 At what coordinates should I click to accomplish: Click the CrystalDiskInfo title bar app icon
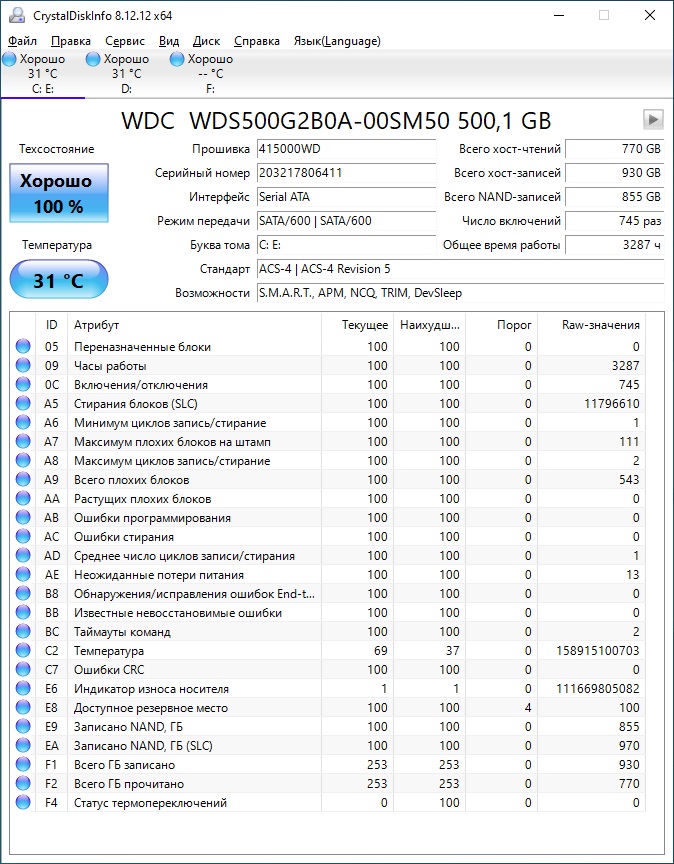[x=16, y=15]
